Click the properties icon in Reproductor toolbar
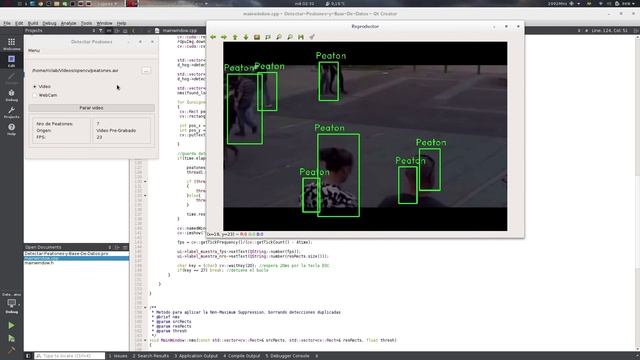Viewport: 640px width, 360px height. pyautogui.click(x=312, y=37)
